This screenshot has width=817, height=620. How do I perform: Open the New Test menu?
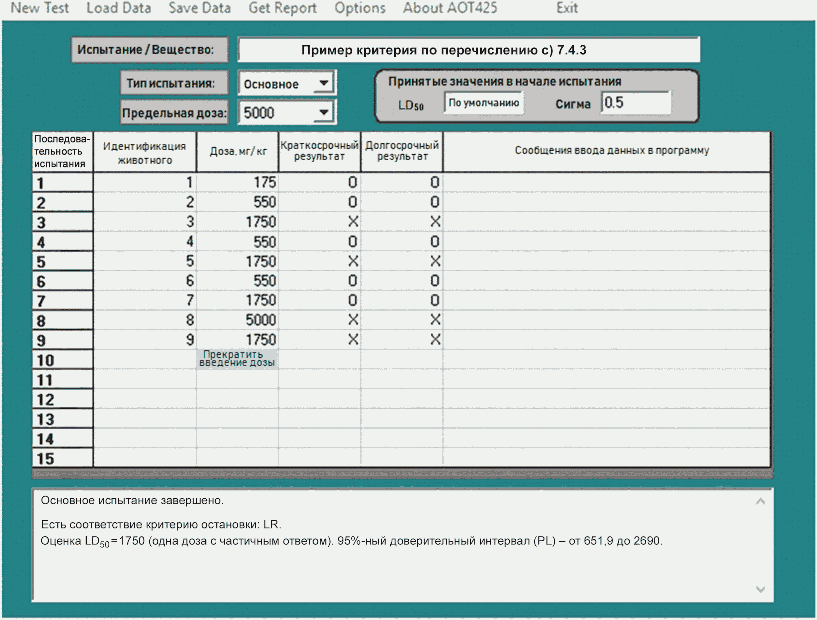pyautogui.click(x=39, y=8)
